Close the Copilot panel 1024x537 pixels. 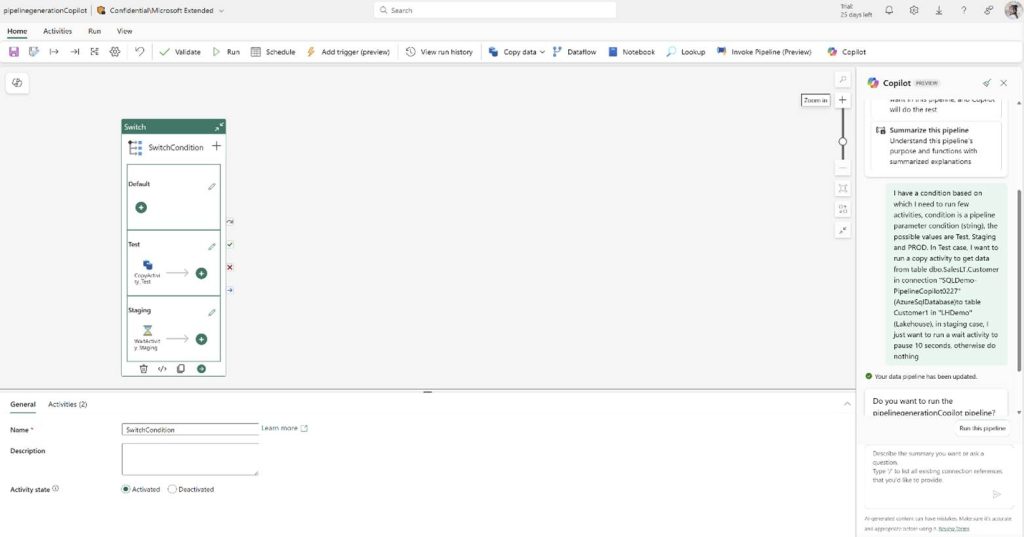point(1004,83)
